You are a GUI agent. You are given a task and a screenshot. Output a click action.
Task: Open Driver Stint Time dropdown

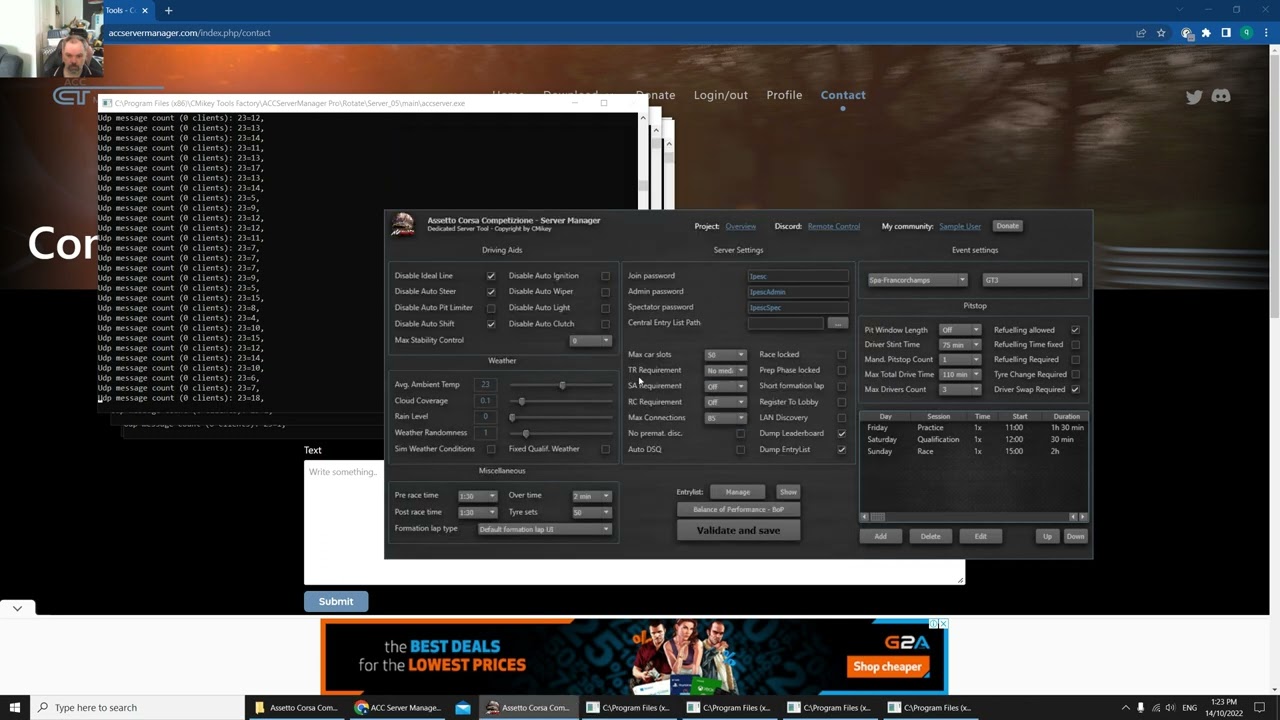click(x=960, y=345)
